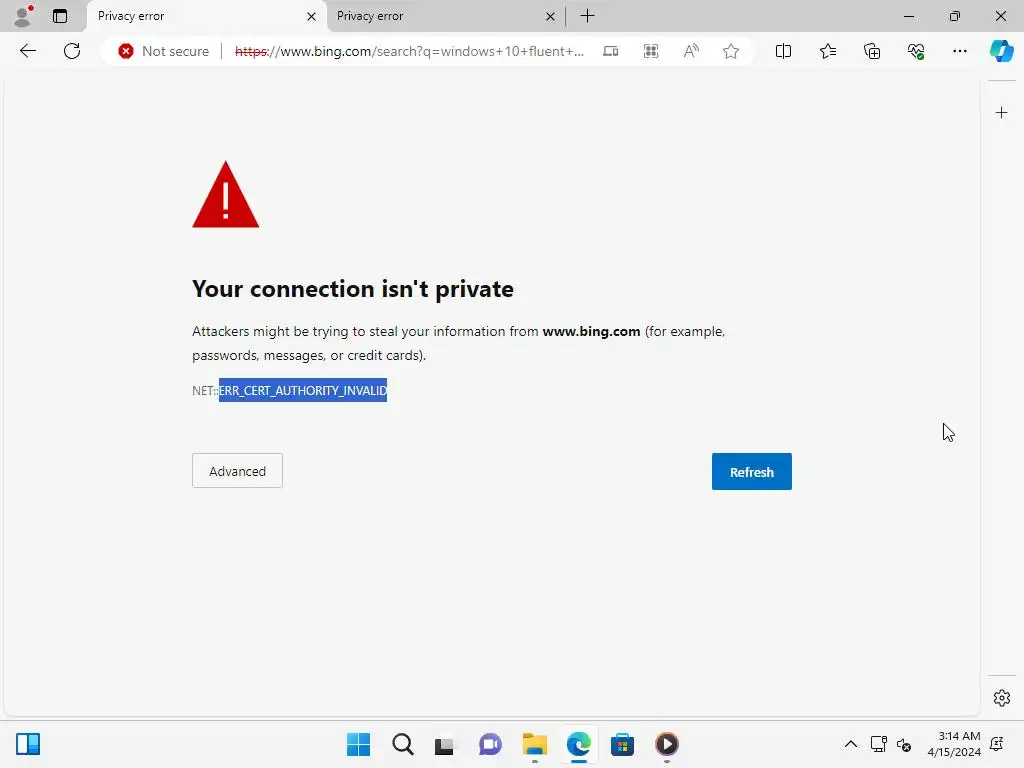1024x768 pixels.
Task: Click the red Not secure warning icon
Action: tap(126, 51)
